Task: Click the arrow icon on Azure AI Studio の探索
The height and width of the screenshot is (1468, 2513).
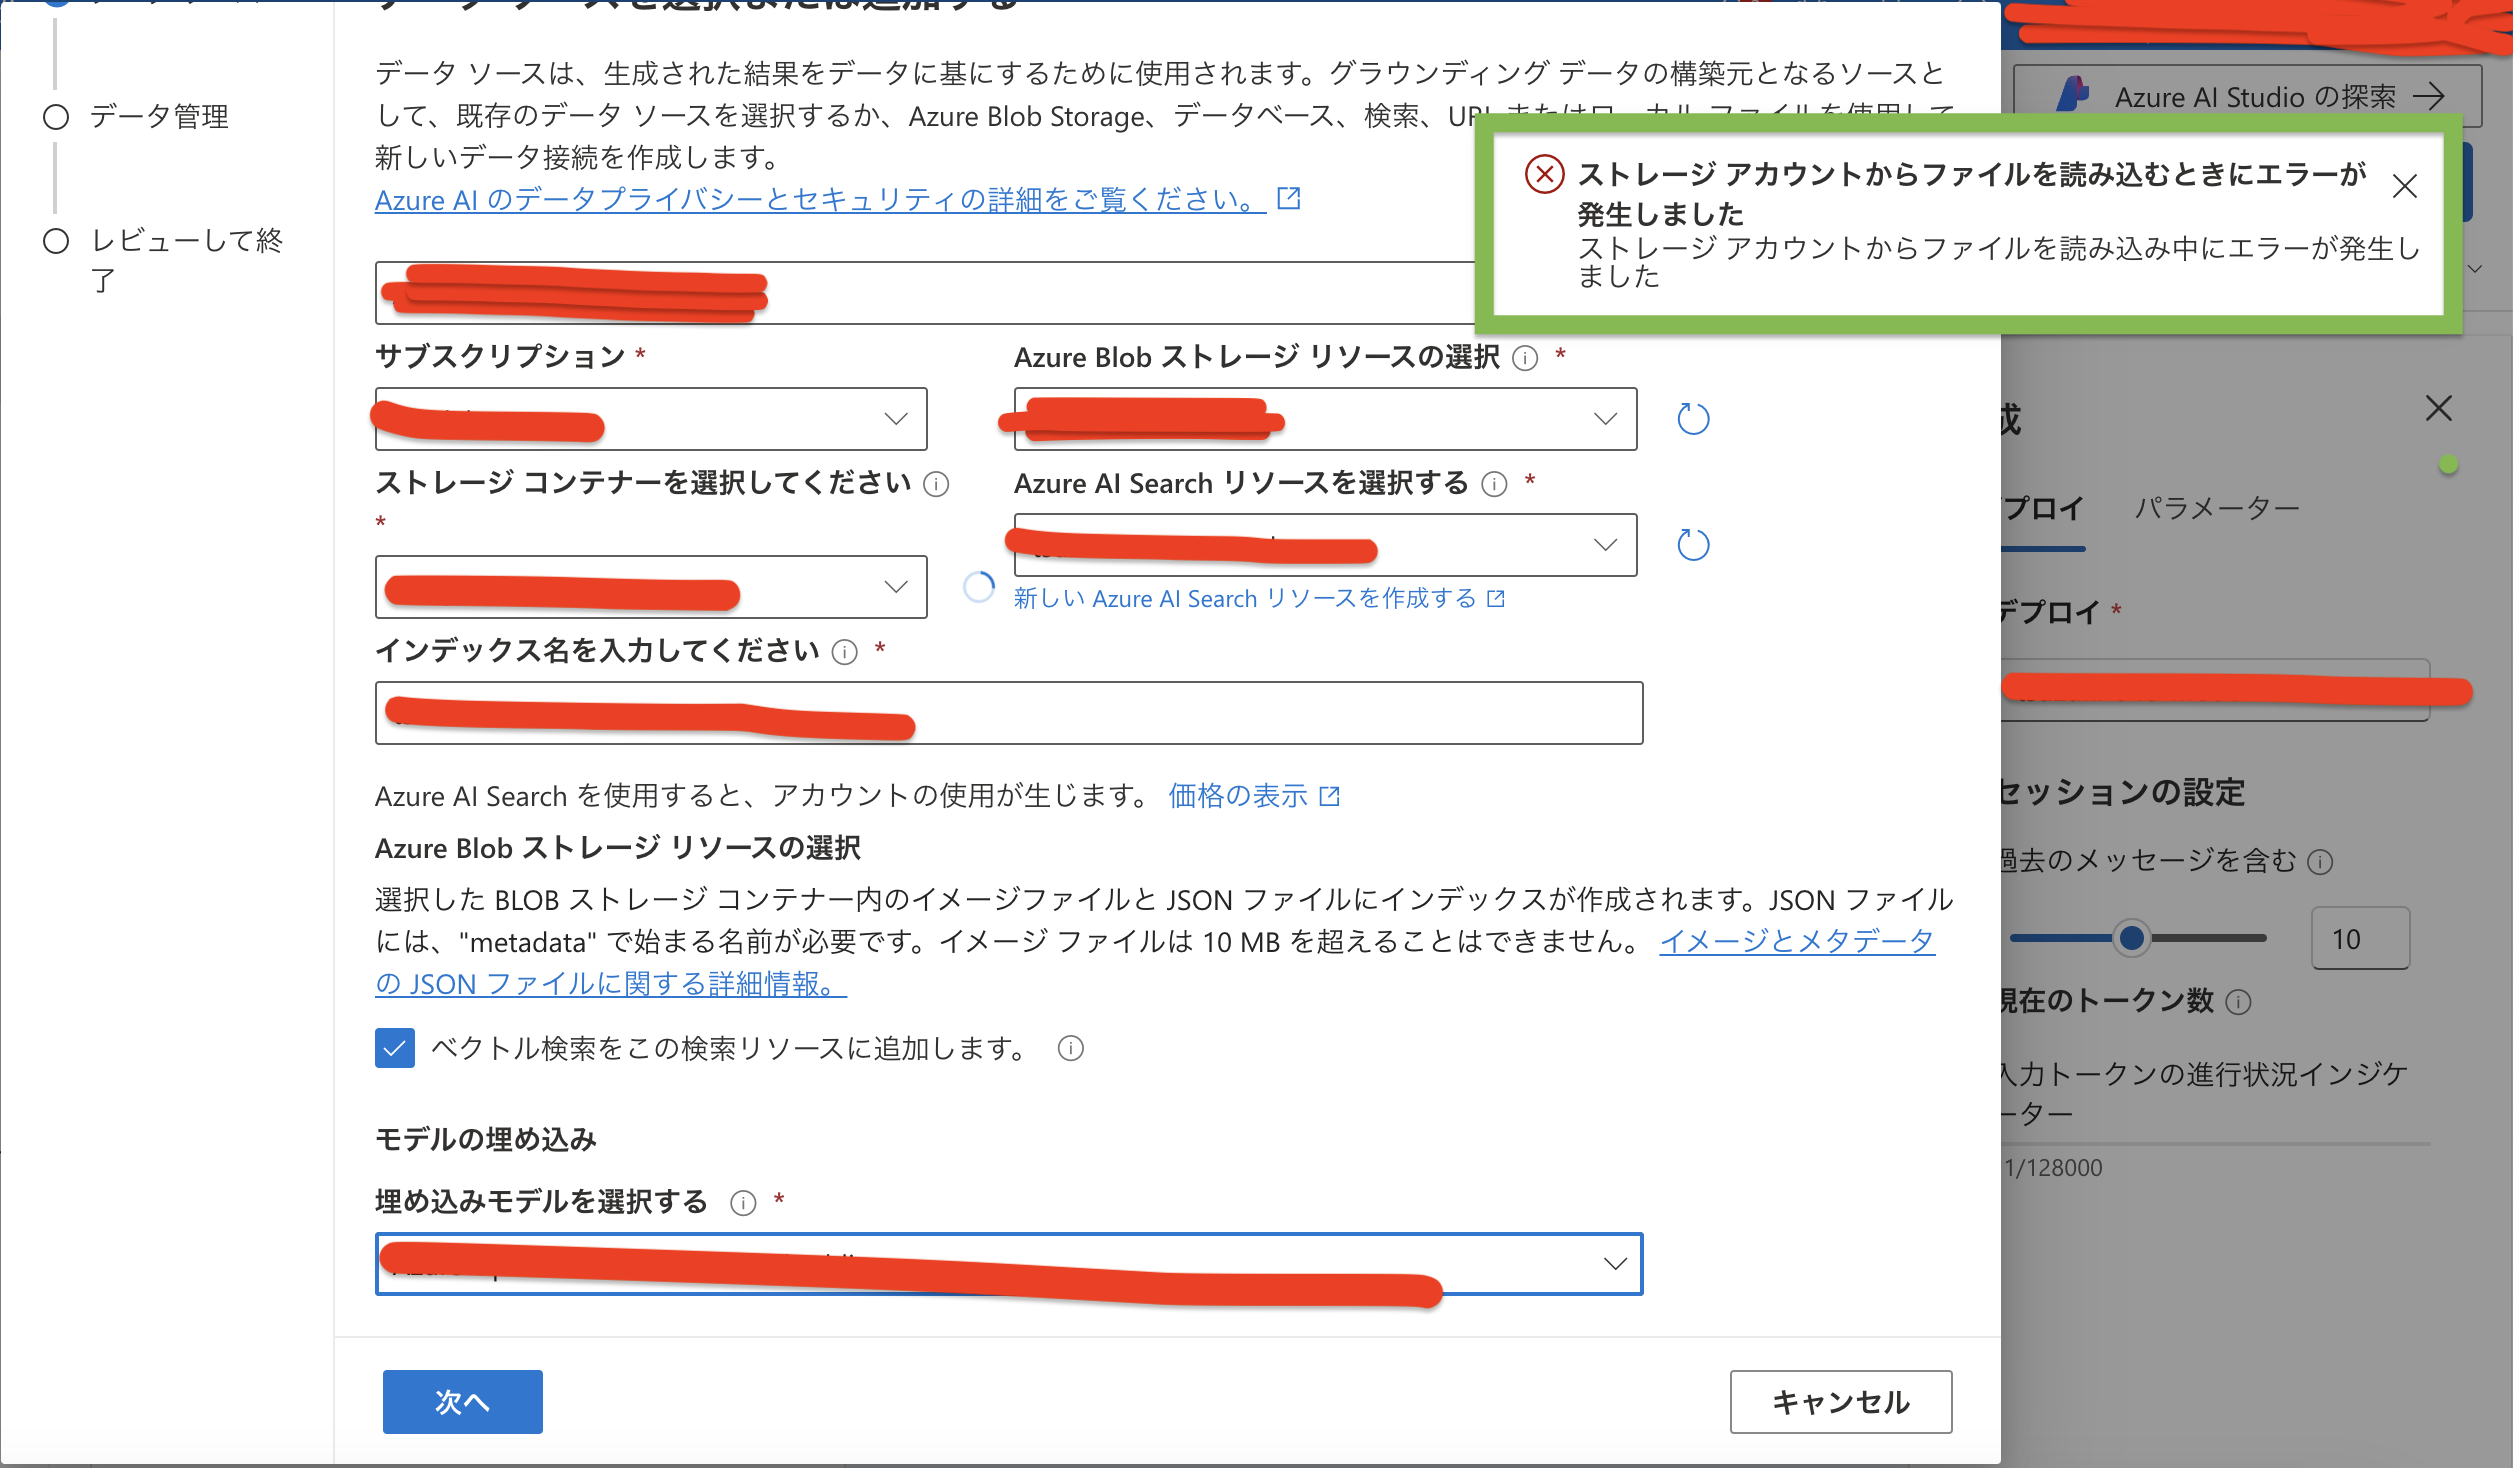Action: 2428,96
